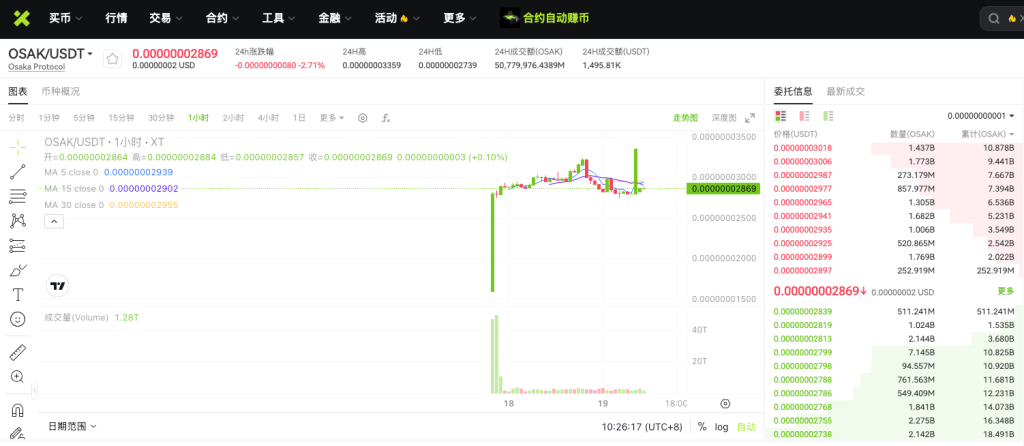
Task: Open order book precision dropdown
Action: [981, 116]
